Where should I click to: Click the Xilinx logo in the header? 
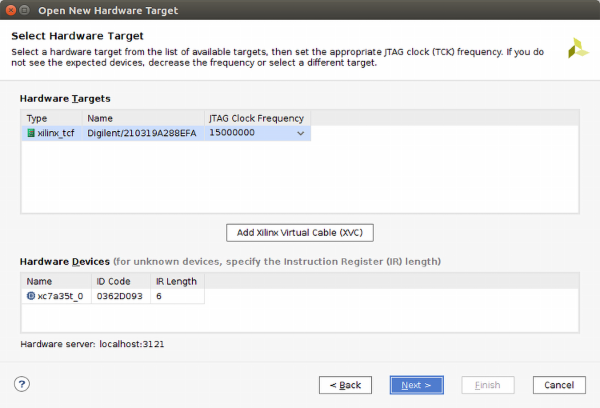click(578, 49)
